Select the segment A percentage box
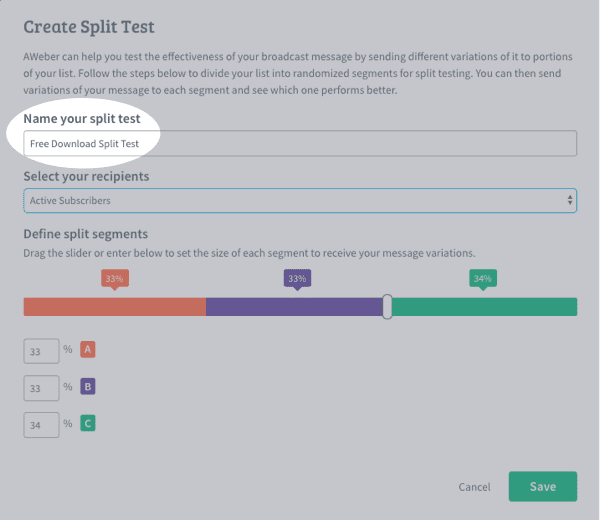The image size is (600, 520). (x=40, y=350)
